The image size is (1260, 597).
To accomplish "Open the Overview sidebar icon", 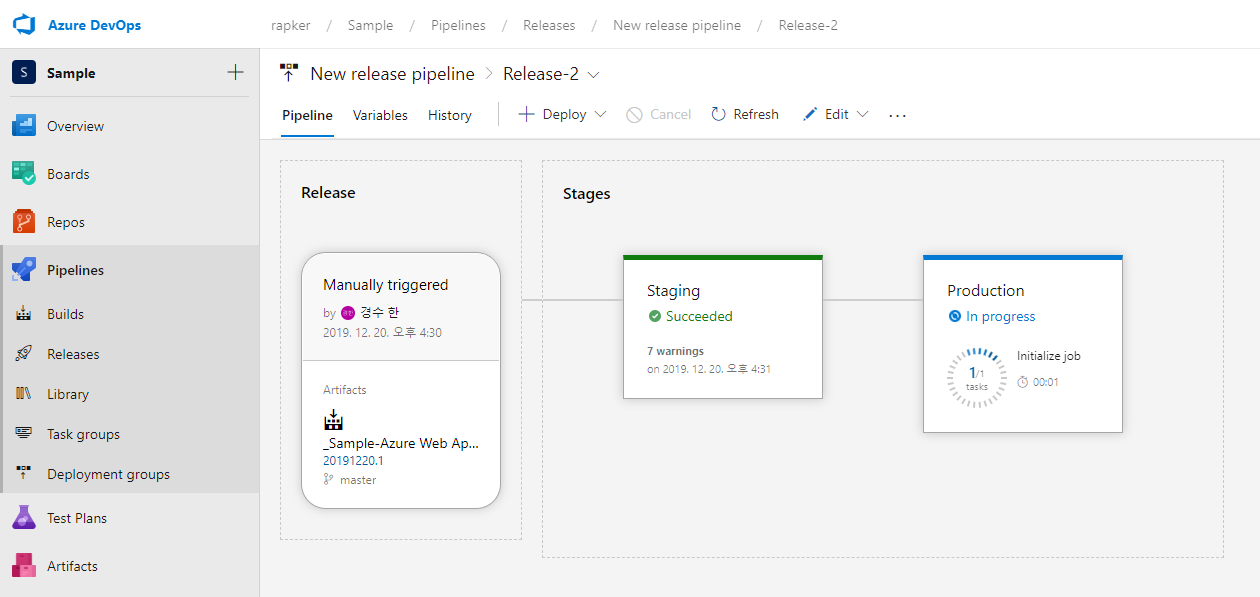I will pyautogui.click(x=24, y=126).
